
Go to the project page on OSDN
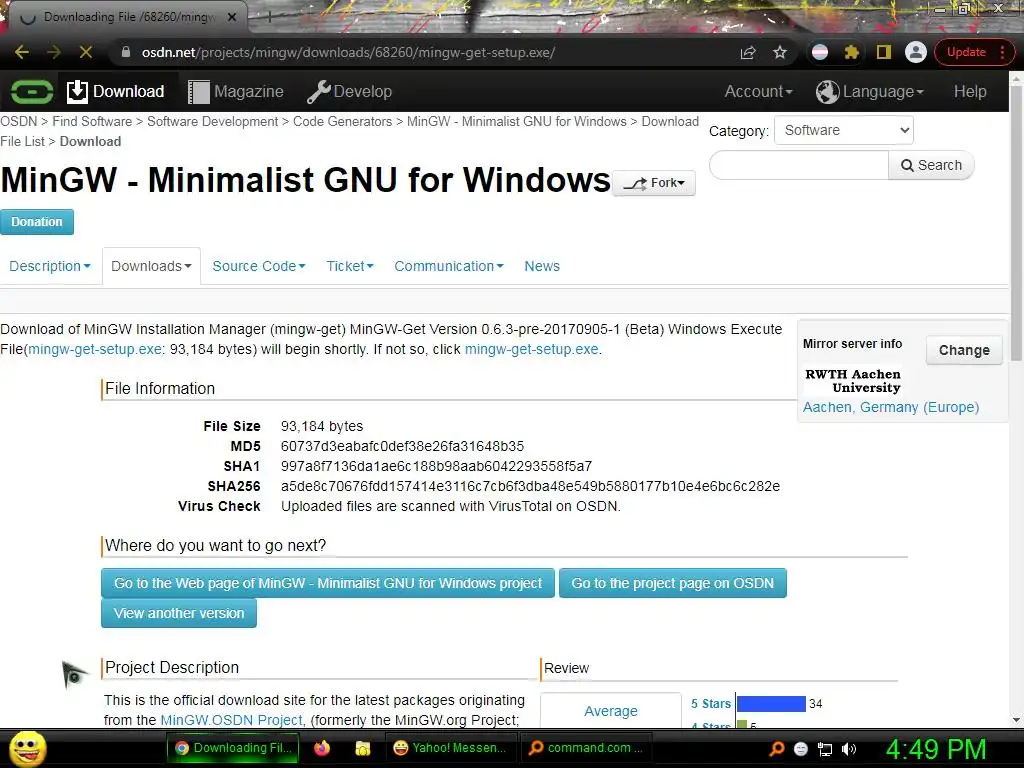click(673, 583)
